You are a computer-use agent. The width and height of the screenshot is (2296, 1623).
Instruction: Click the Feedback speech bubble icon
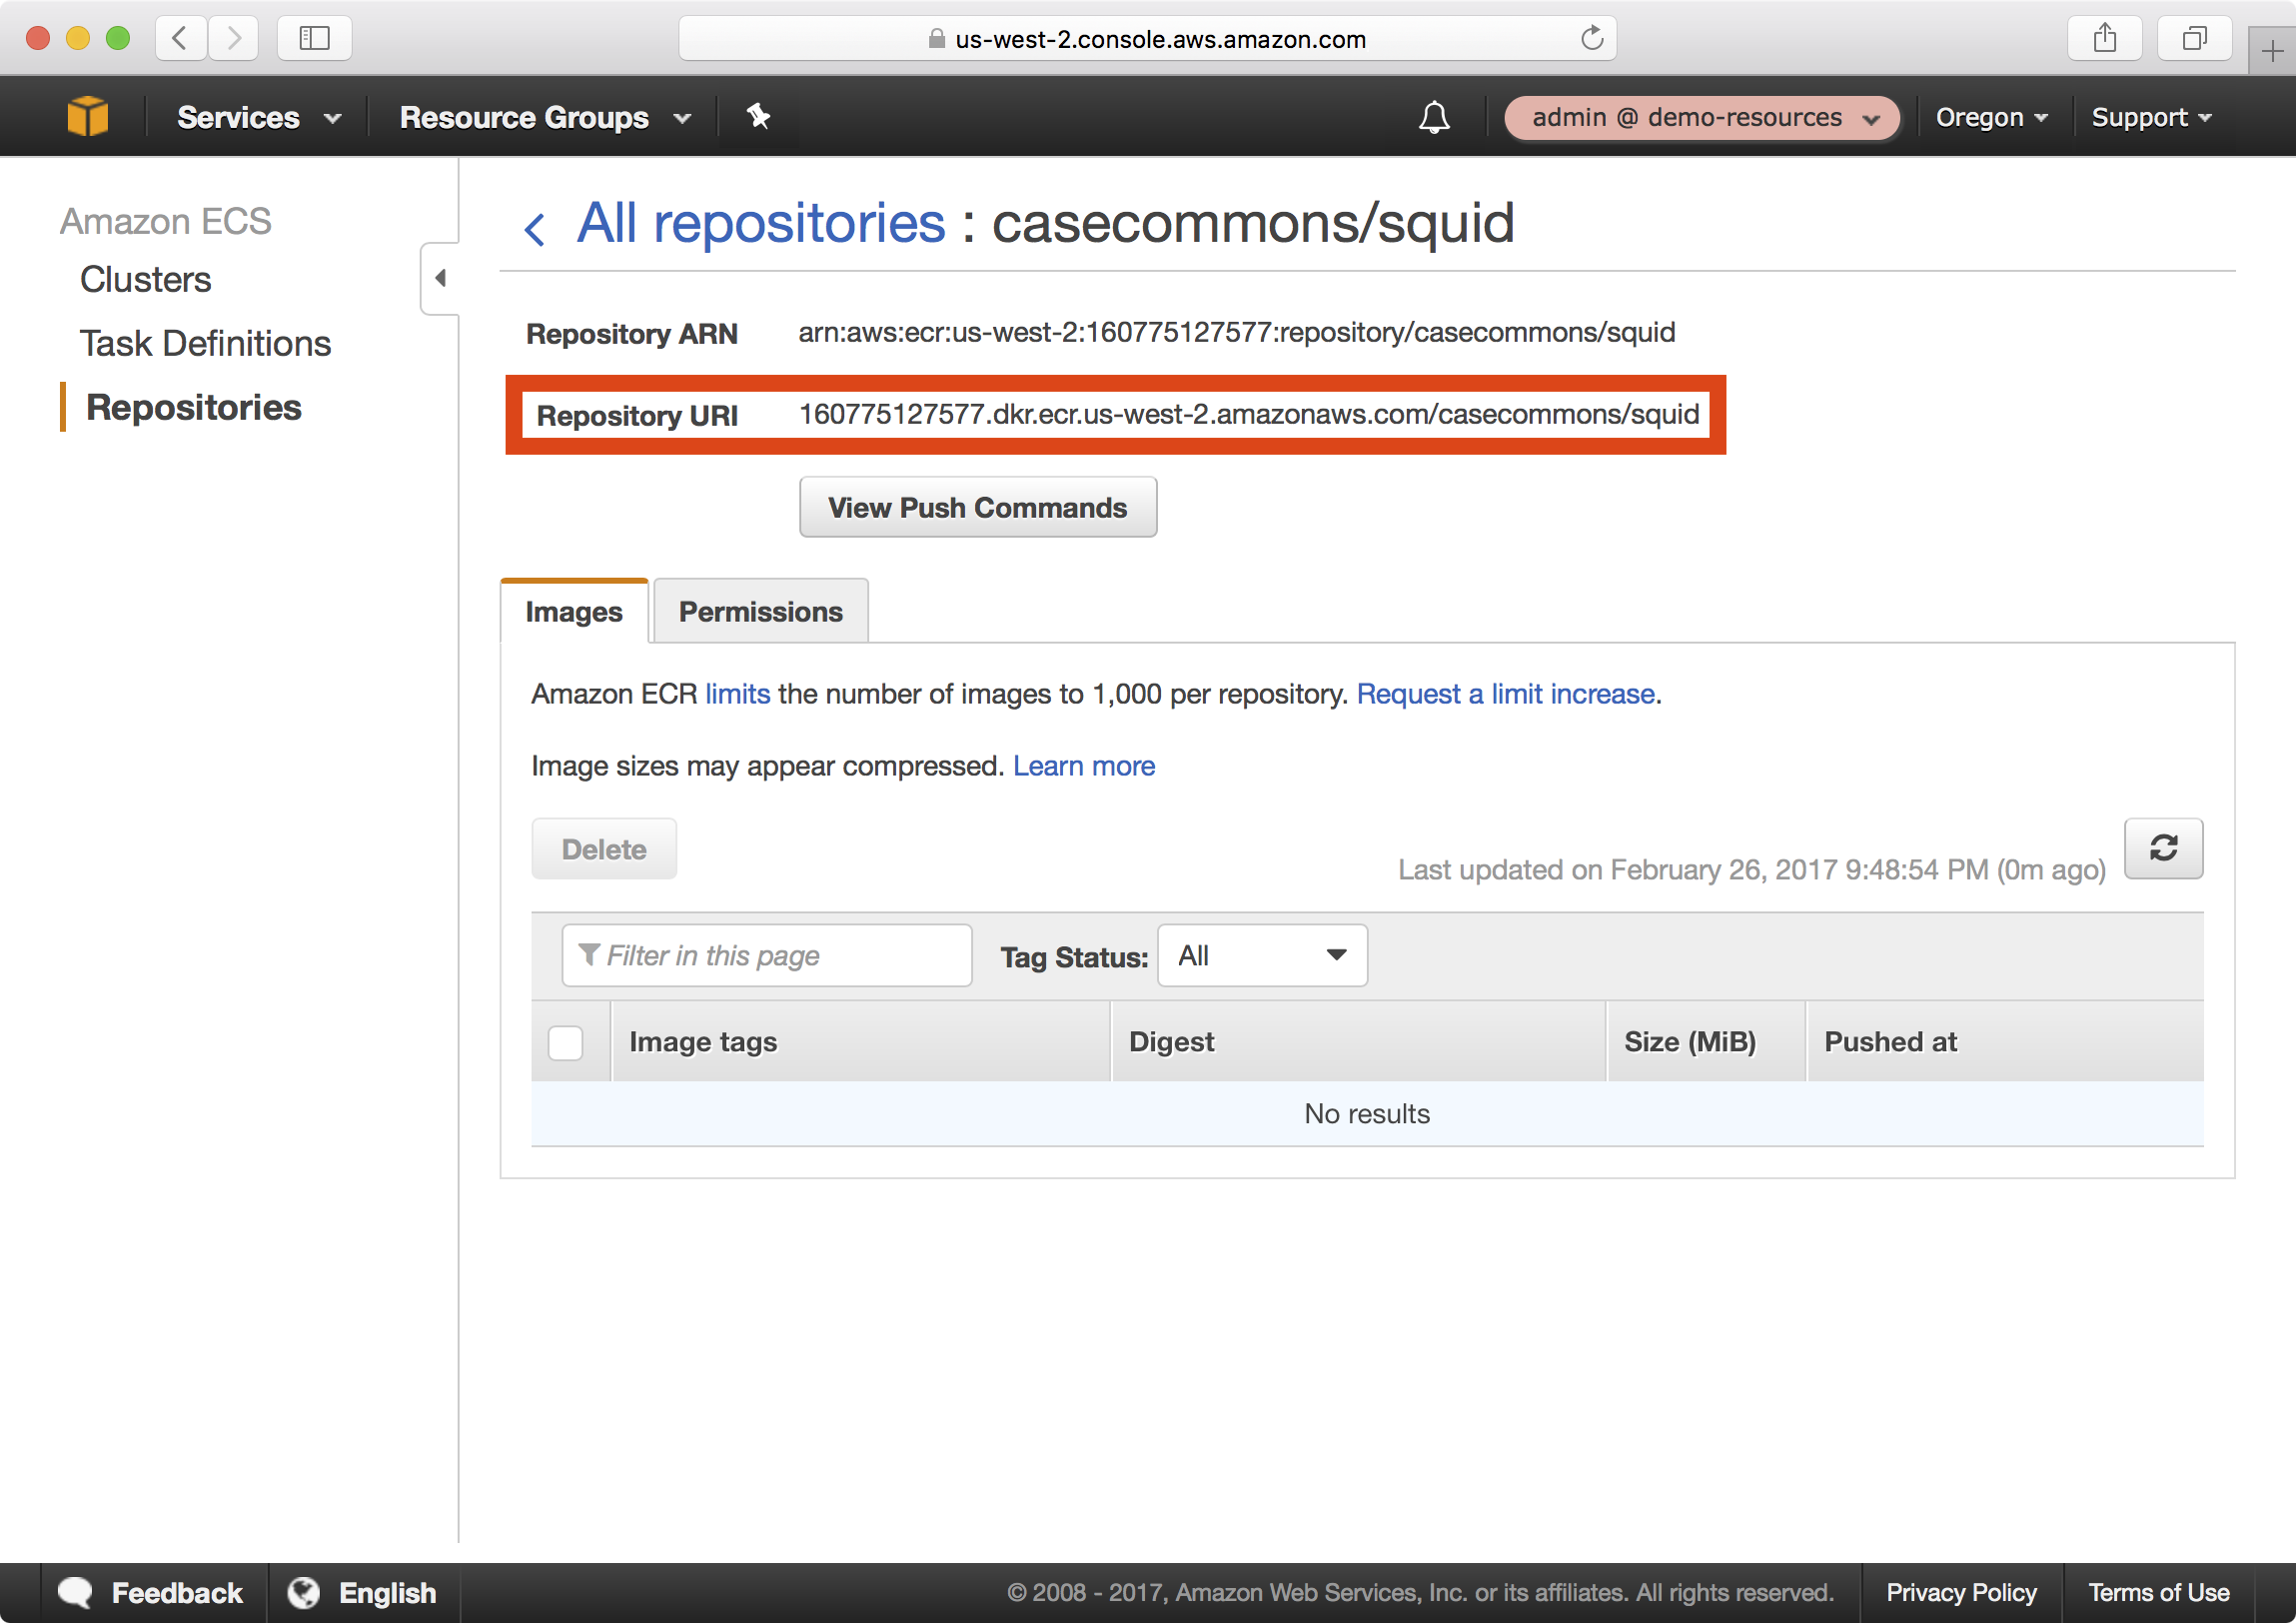click(75, 1592)
